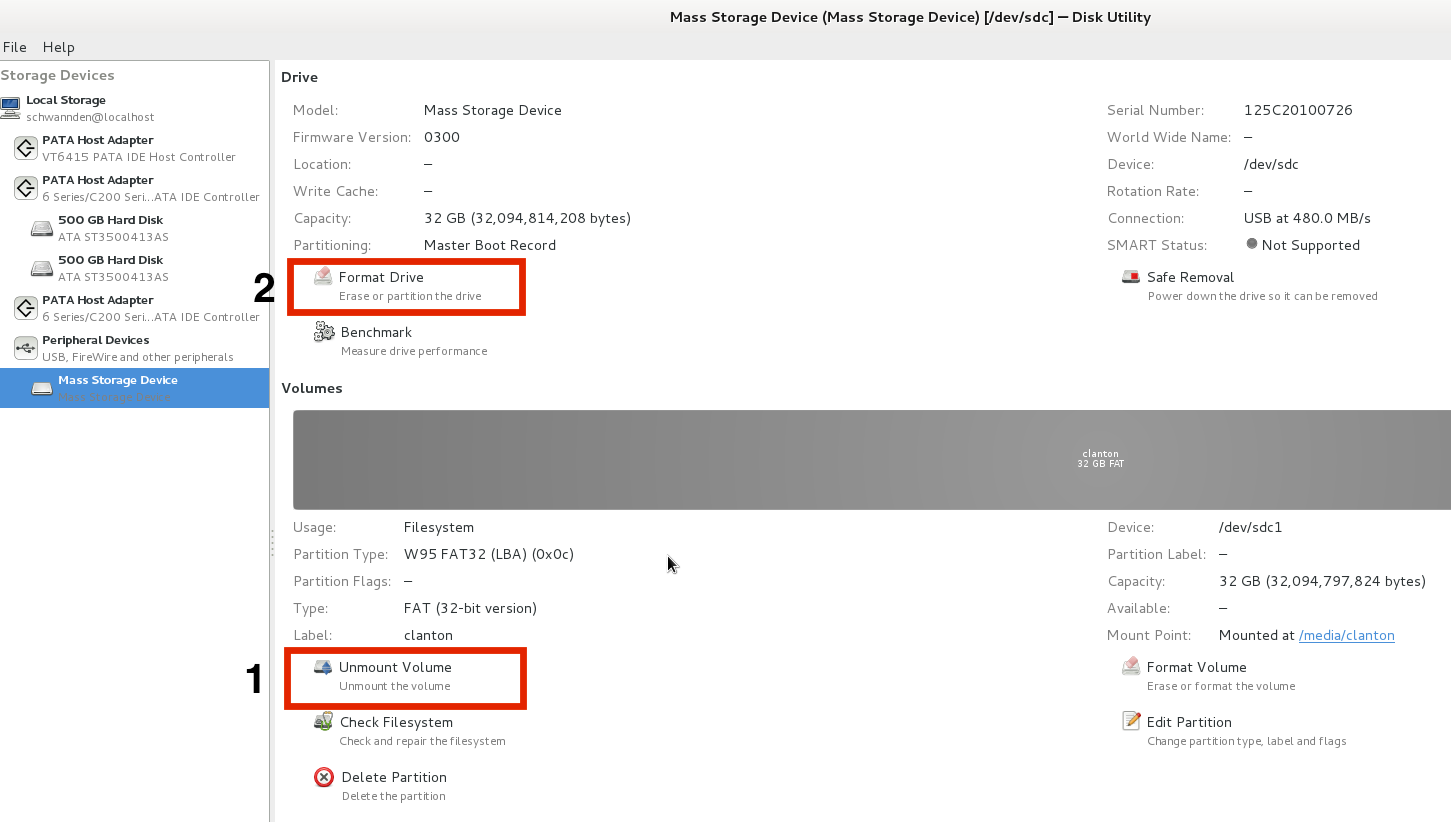1451x822 pixels.
Task: Click the Safe Removal drive icon
Action: [x=1131, y=277]
